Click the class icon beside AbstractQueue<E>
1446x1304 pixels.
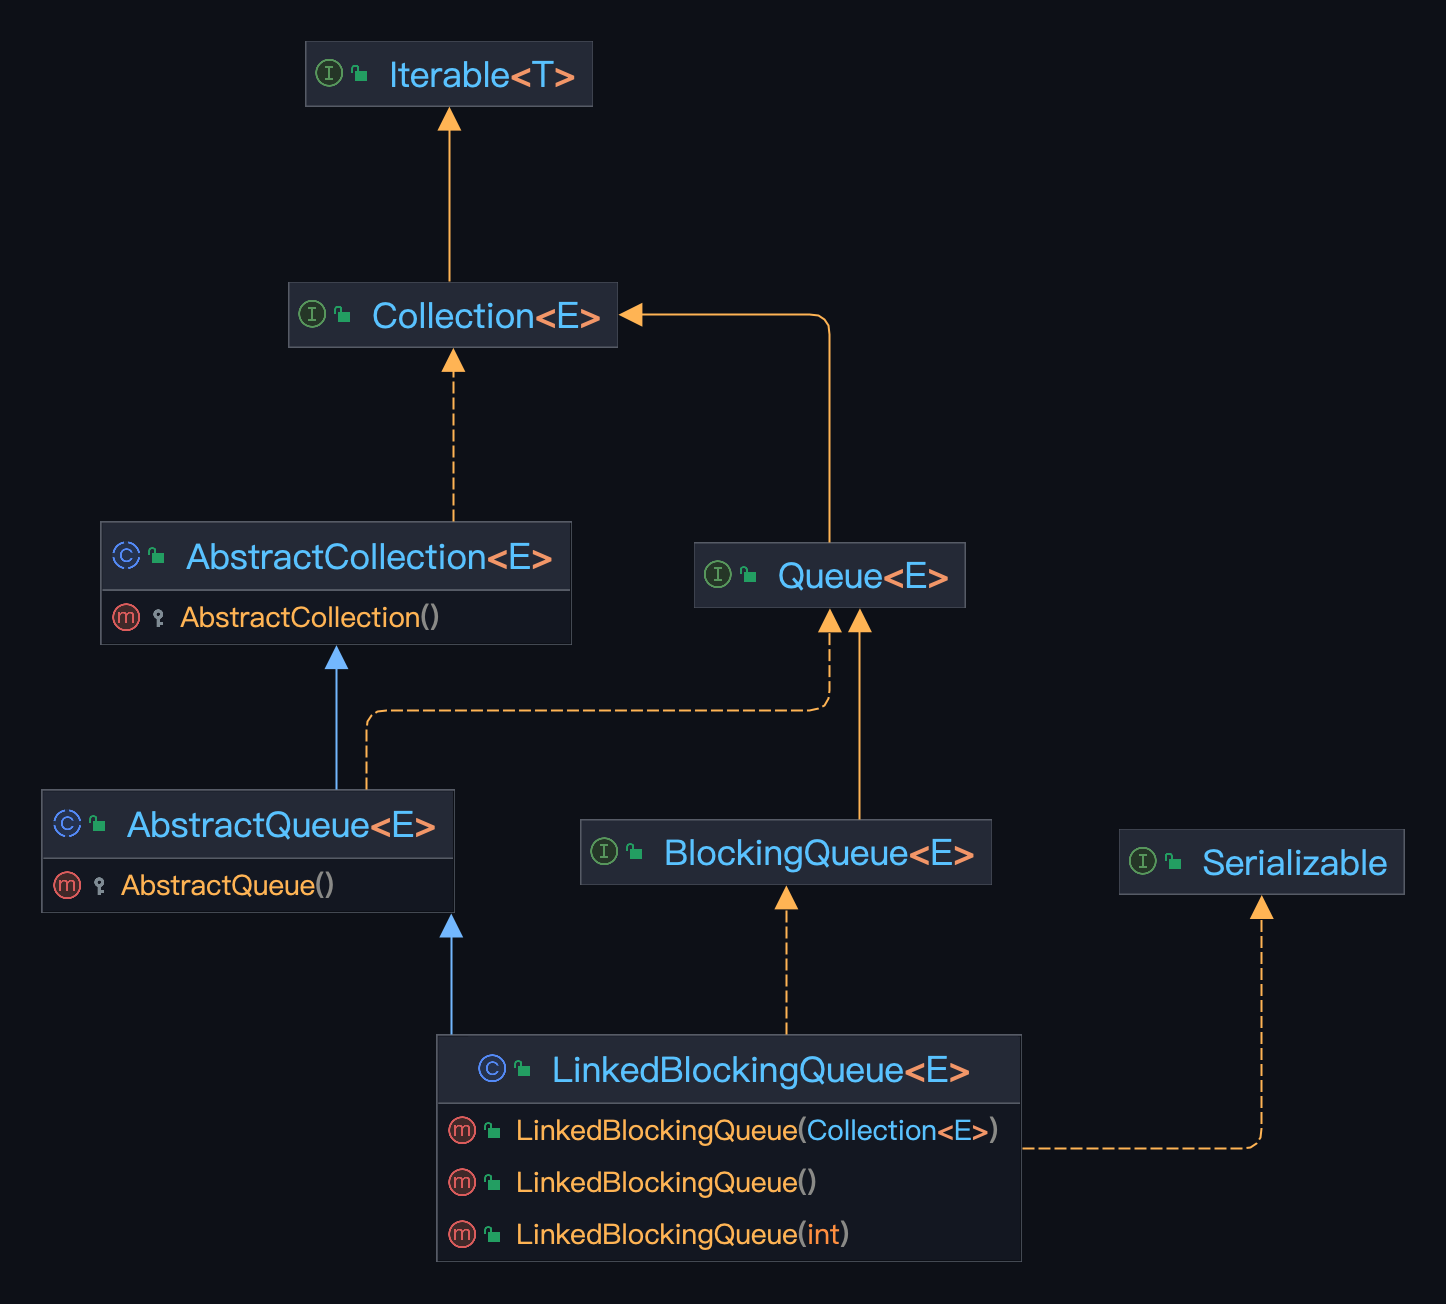pos(65,824)
